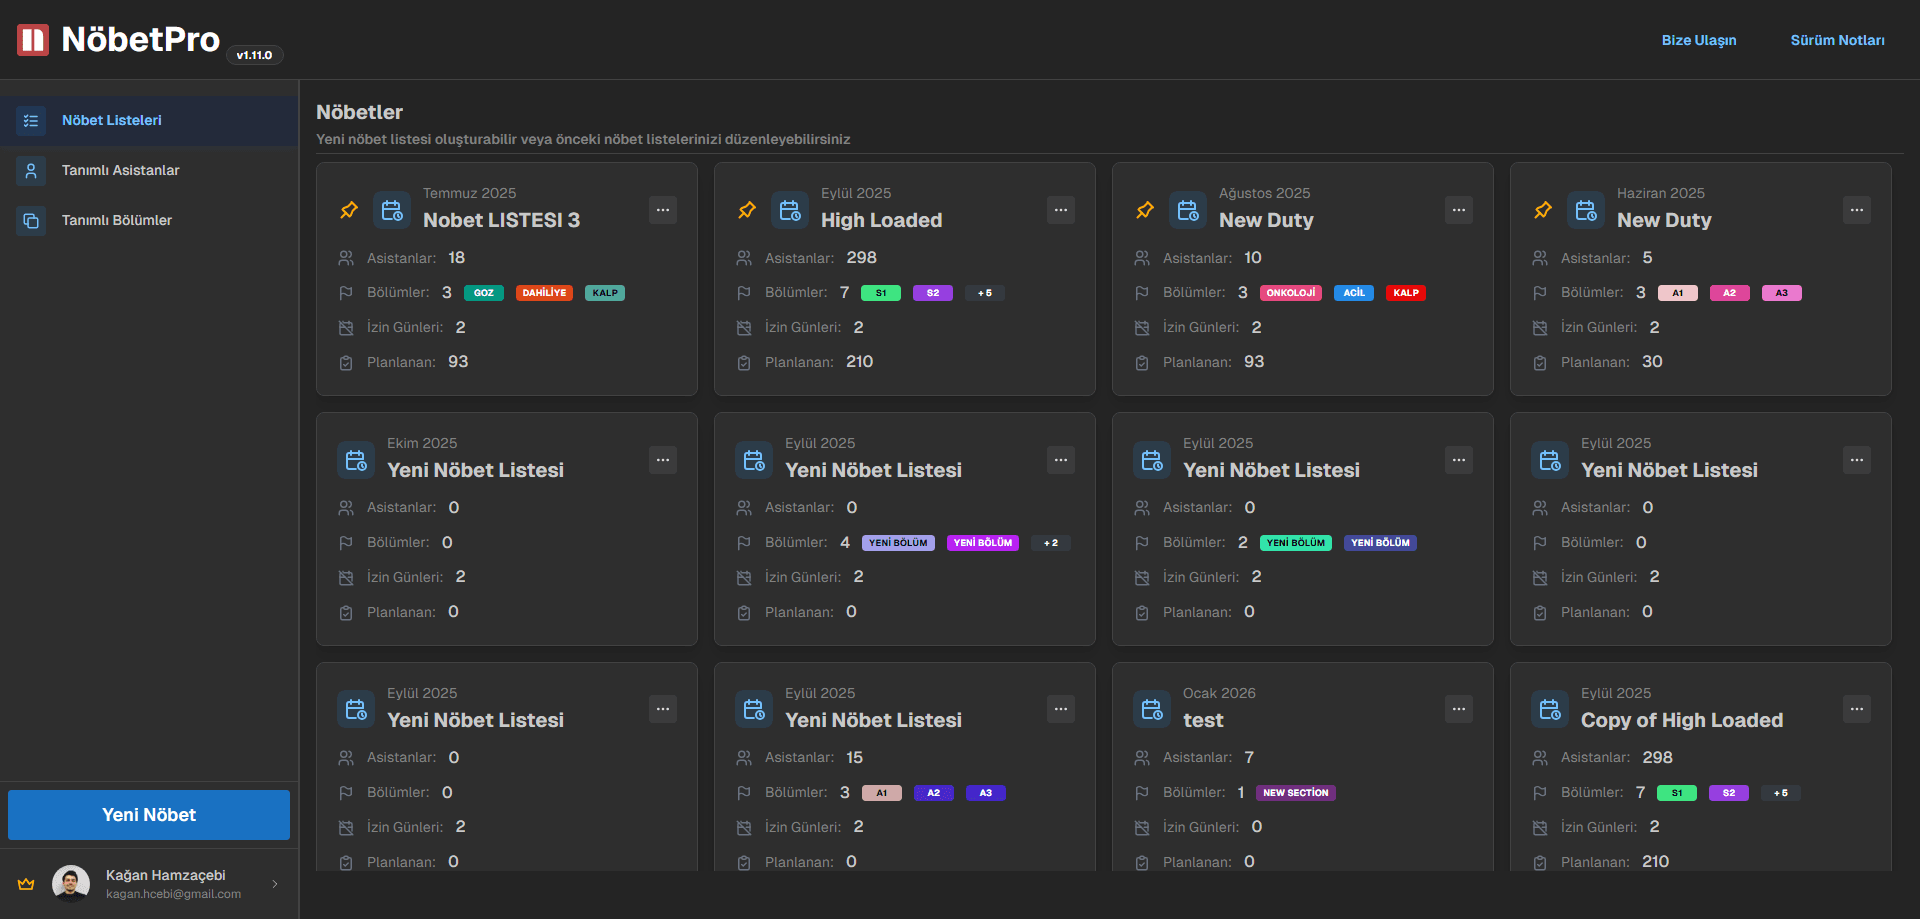Click the NöbetPro logo icon
1920x919 pixels.
pyautogui.click(x=33, y=40)
